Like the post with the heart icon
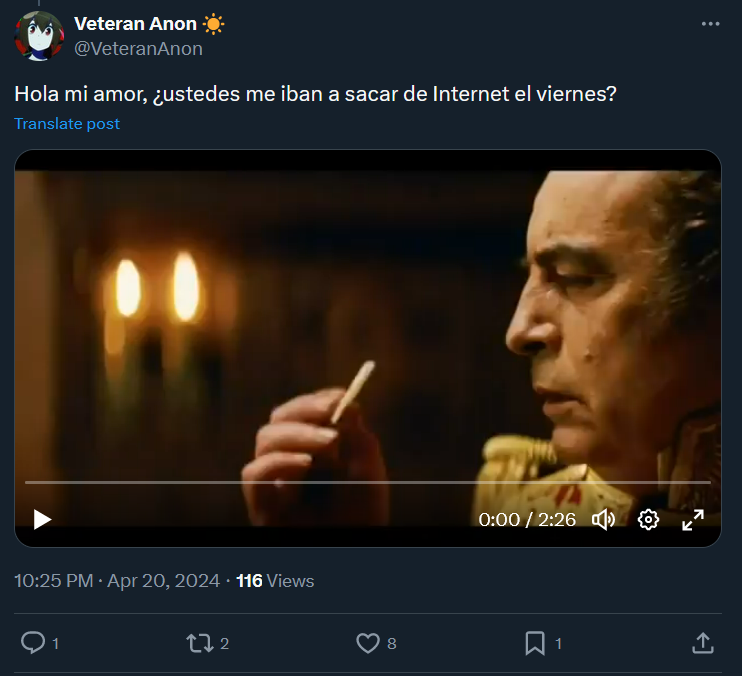The height and width of the screenshot is (676, 742). 368,643
